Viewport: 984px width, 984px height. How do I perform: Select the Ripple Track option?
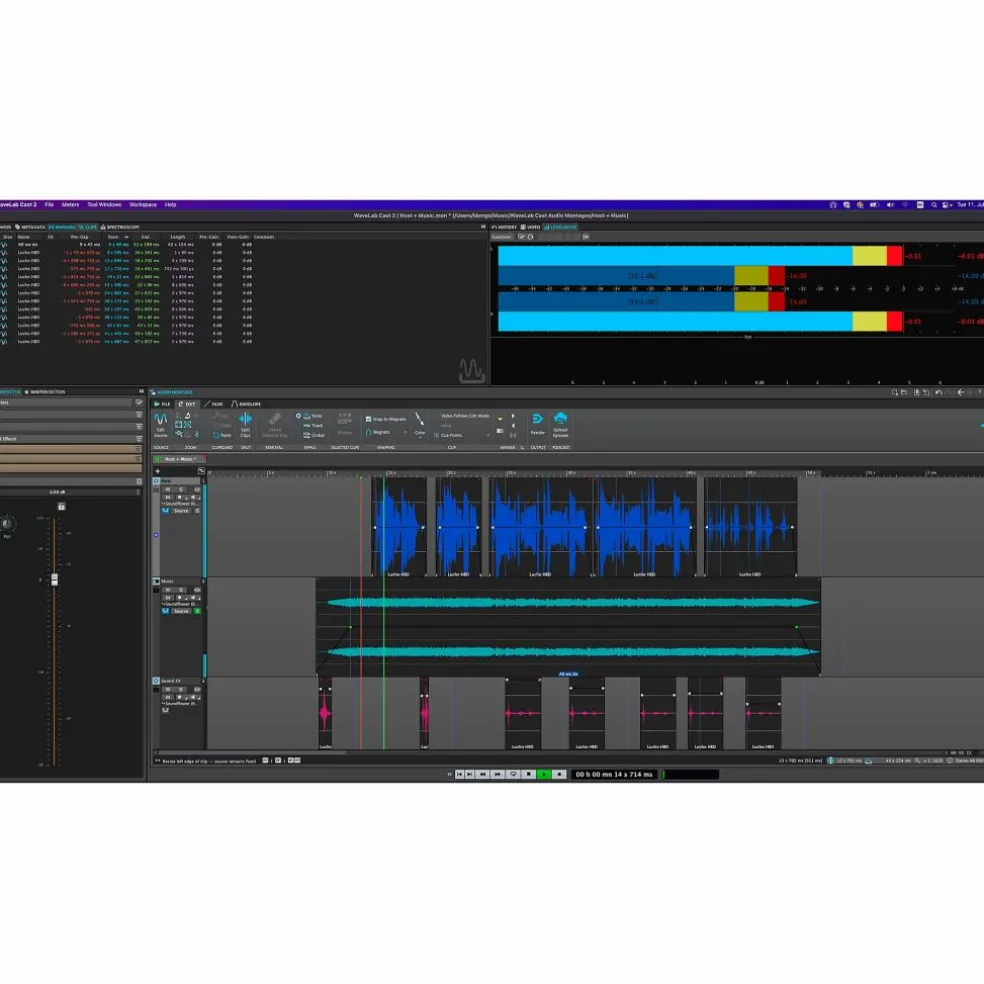click(313, 425)
